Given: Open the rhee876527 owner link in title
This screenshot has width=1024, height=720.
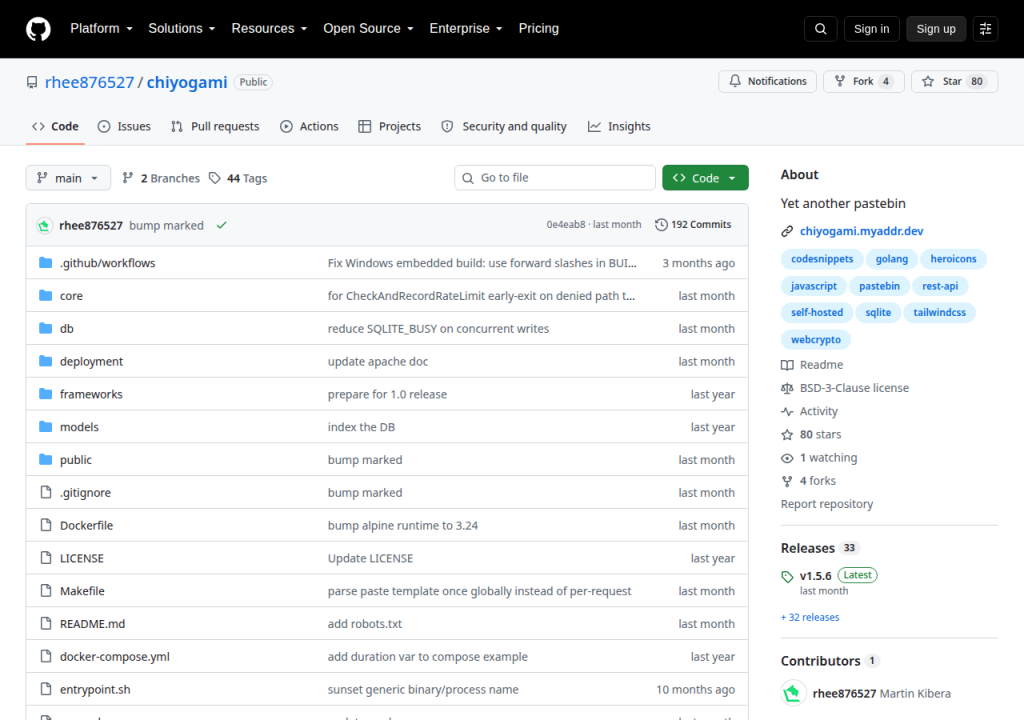Looking at the screenshot, I should pyautogui.click(x=89, y=82).
